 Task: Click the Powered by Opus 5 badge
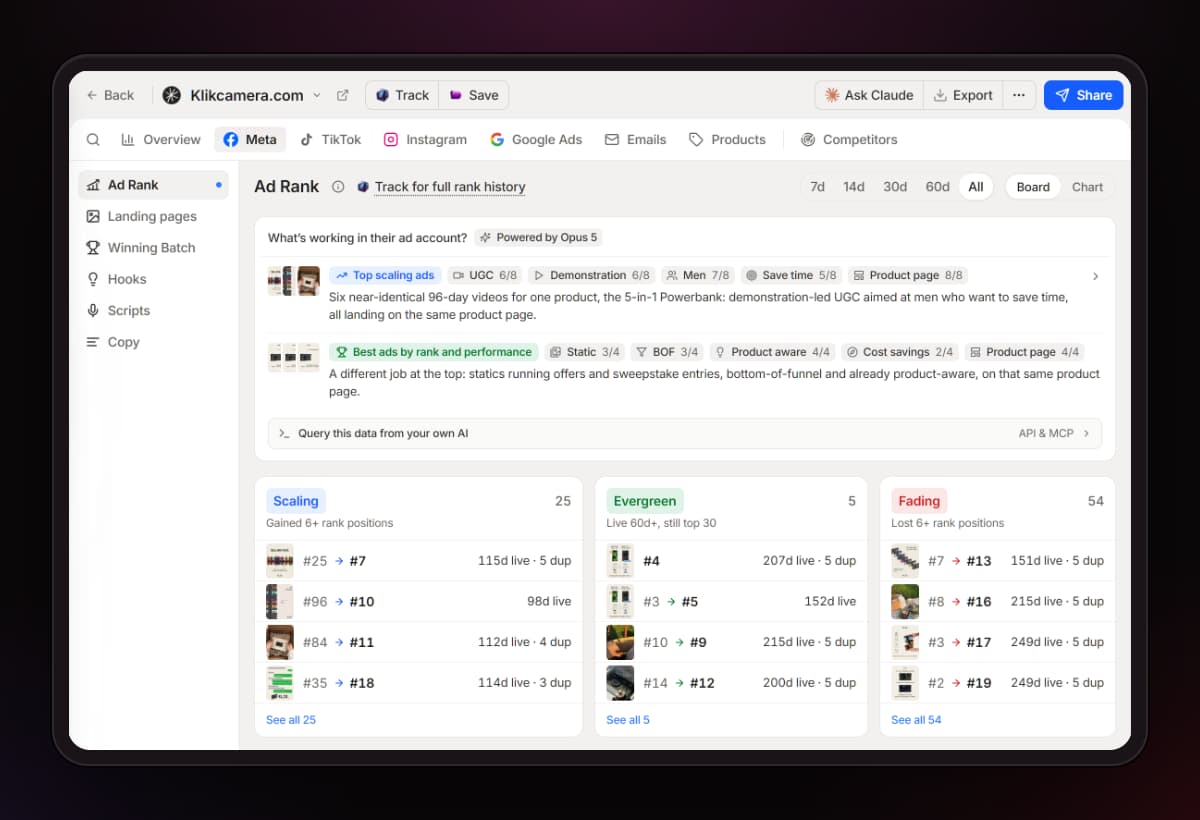pos(538,238)
